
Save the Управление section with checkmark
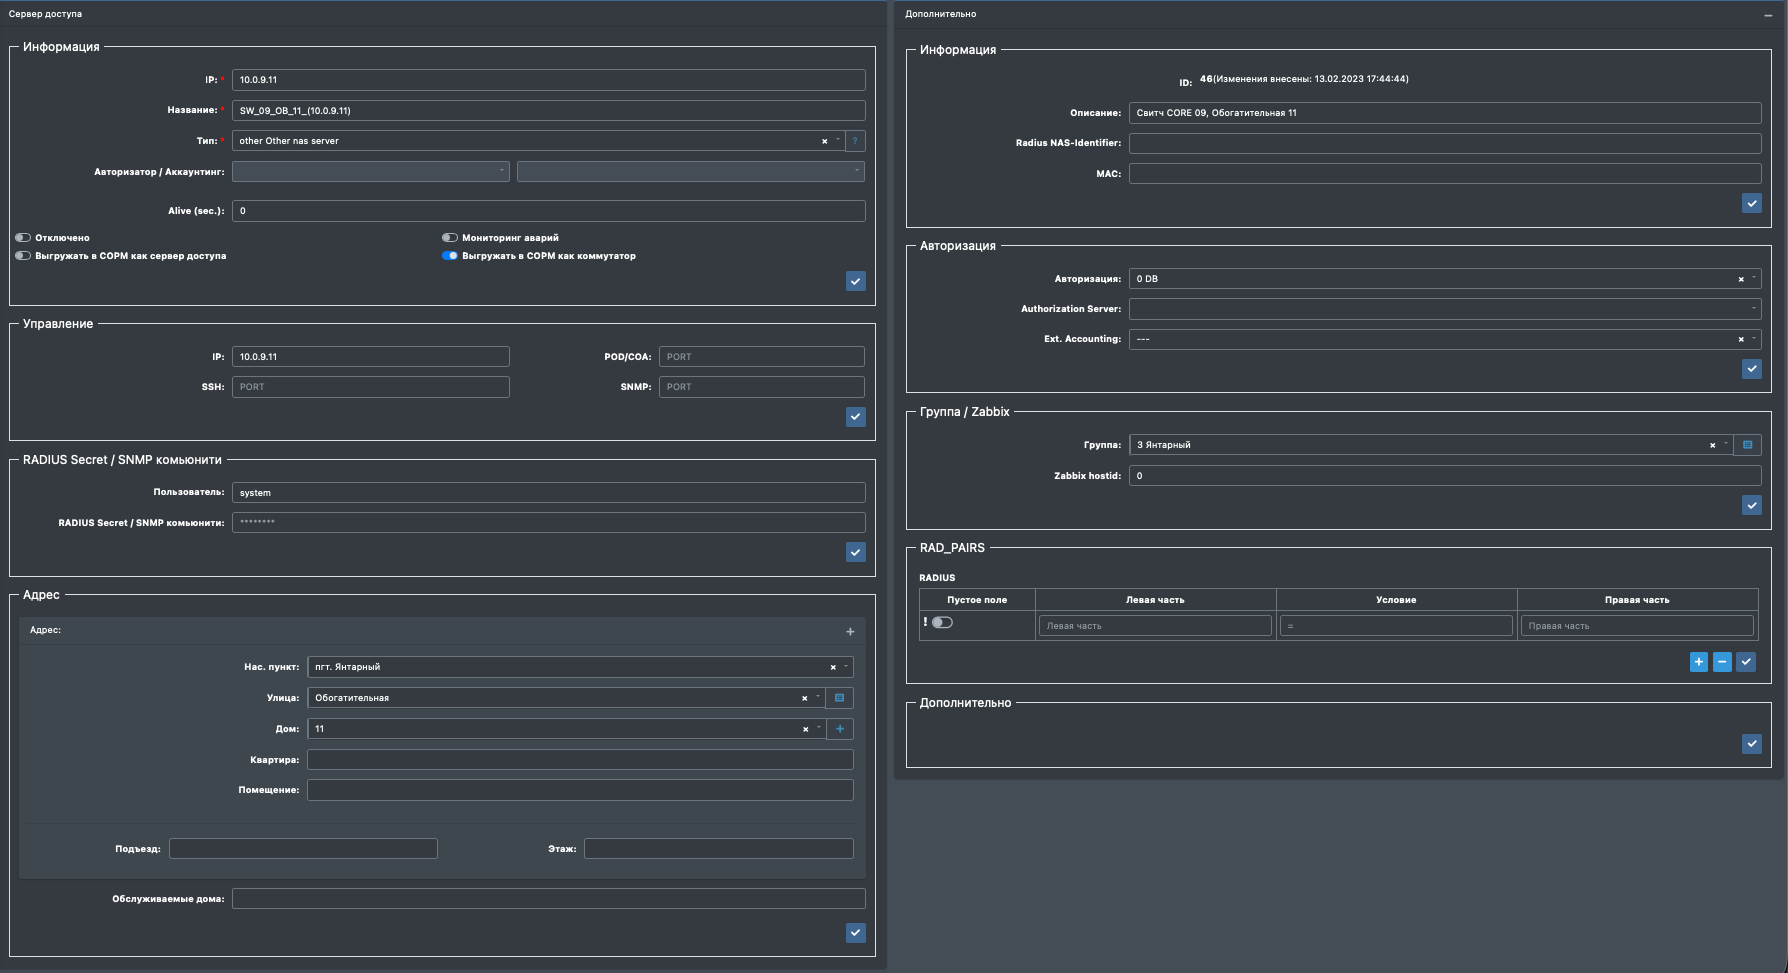855,417
